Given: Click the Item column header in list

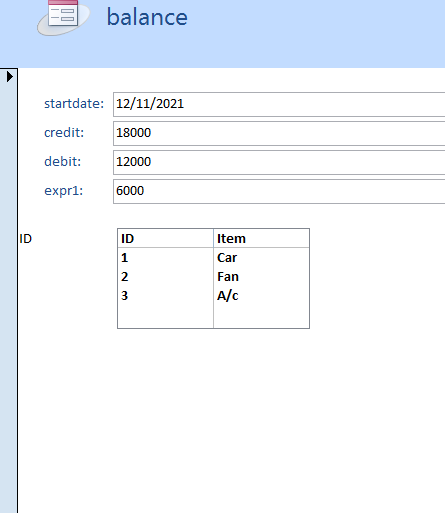Looking at the screenshot, I should pos(261,238).
